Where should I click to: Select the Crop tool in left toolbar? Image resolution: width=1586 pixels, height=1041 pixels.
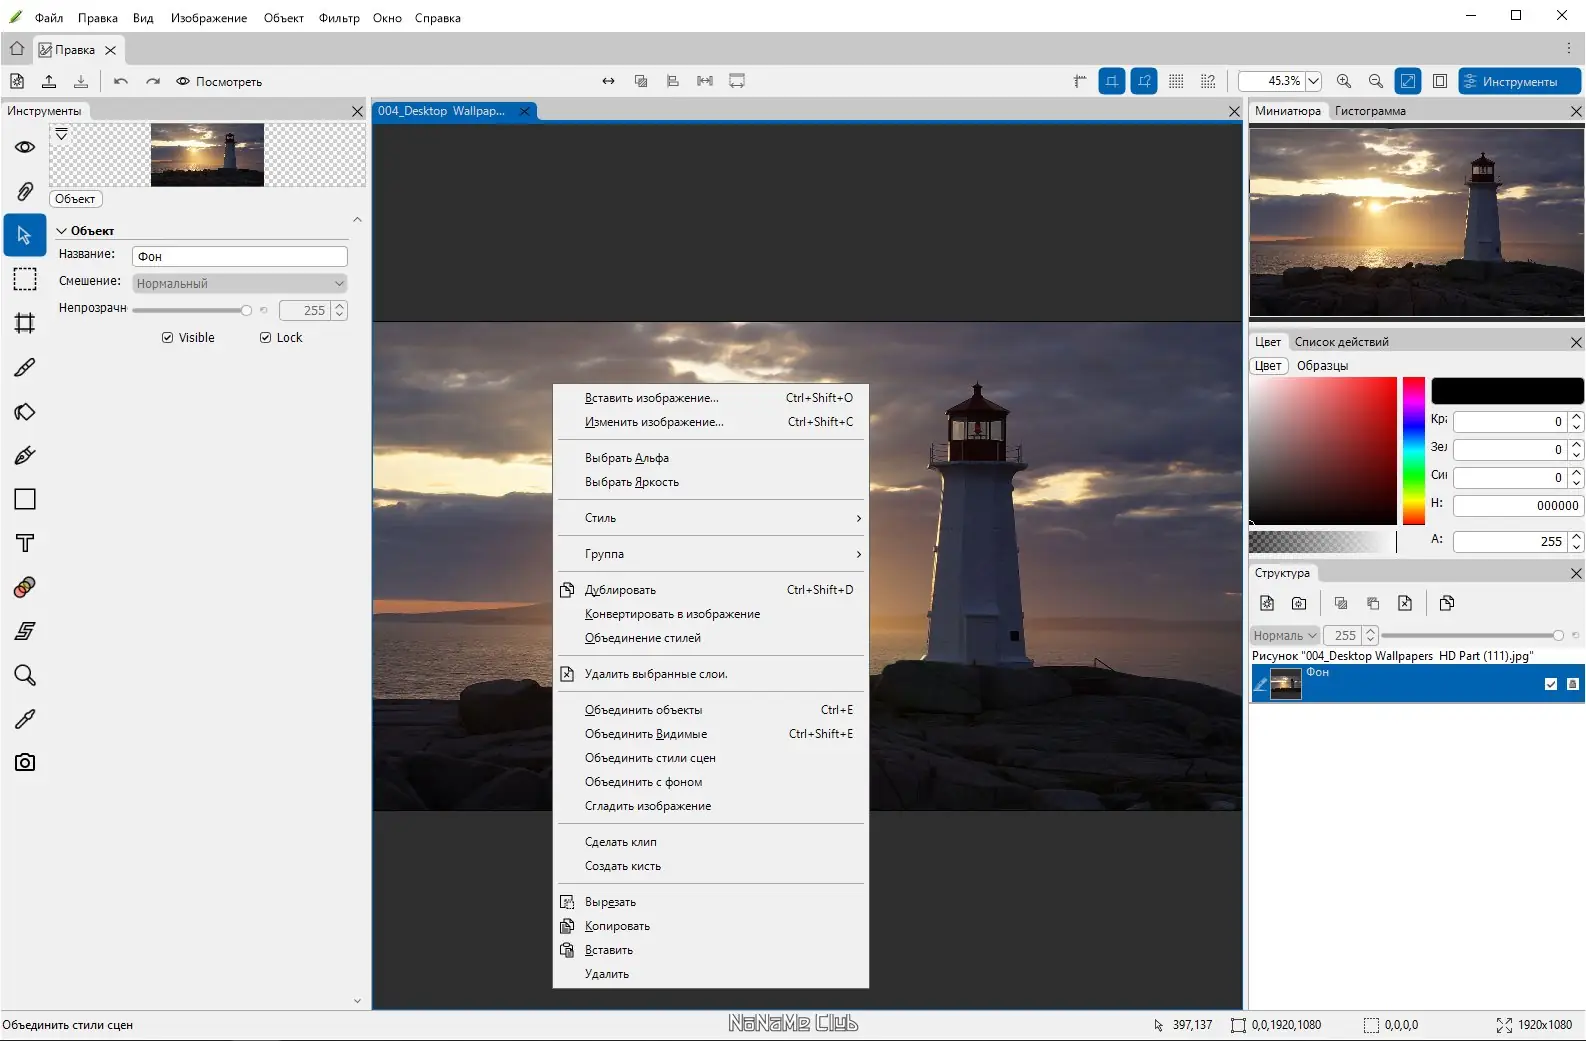tap(25, 323)
